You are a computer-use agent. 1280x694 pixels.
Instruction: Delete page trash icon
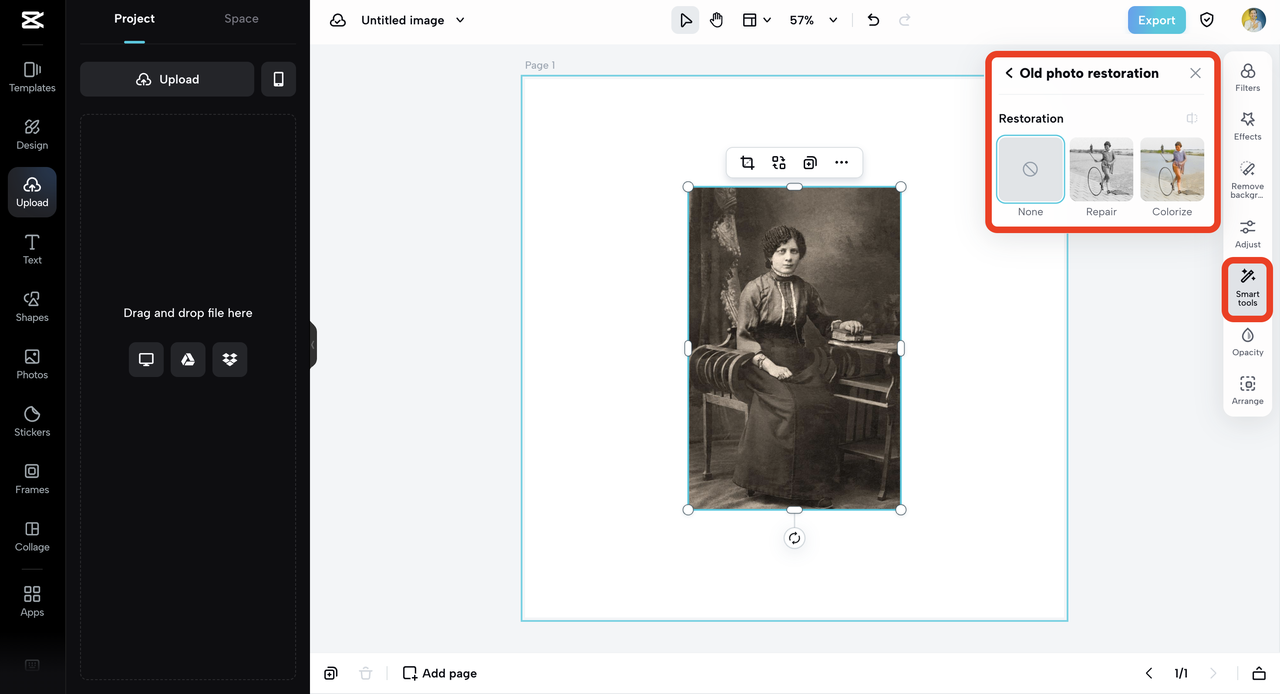click(366, 673)
